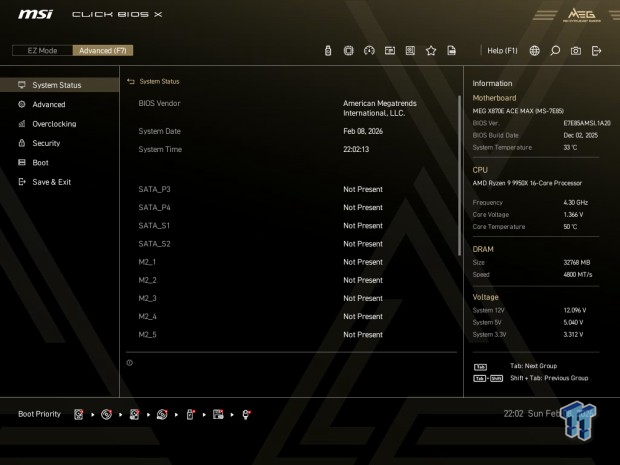
Task: Click the toolbar icon right of the gauge
Action: pyautogui.click(x=390, y=51)
